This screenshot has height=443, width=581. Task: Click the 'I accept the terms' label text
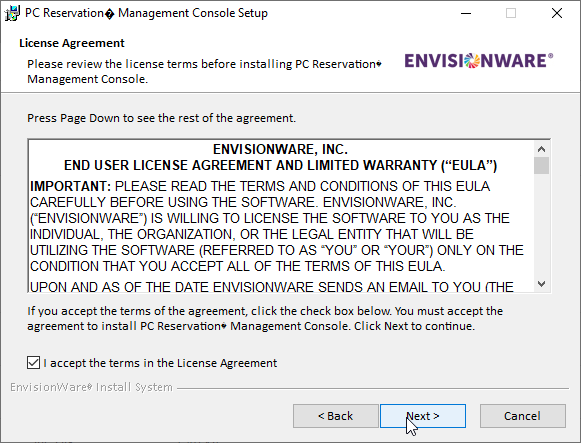click(x=160, y=363)
